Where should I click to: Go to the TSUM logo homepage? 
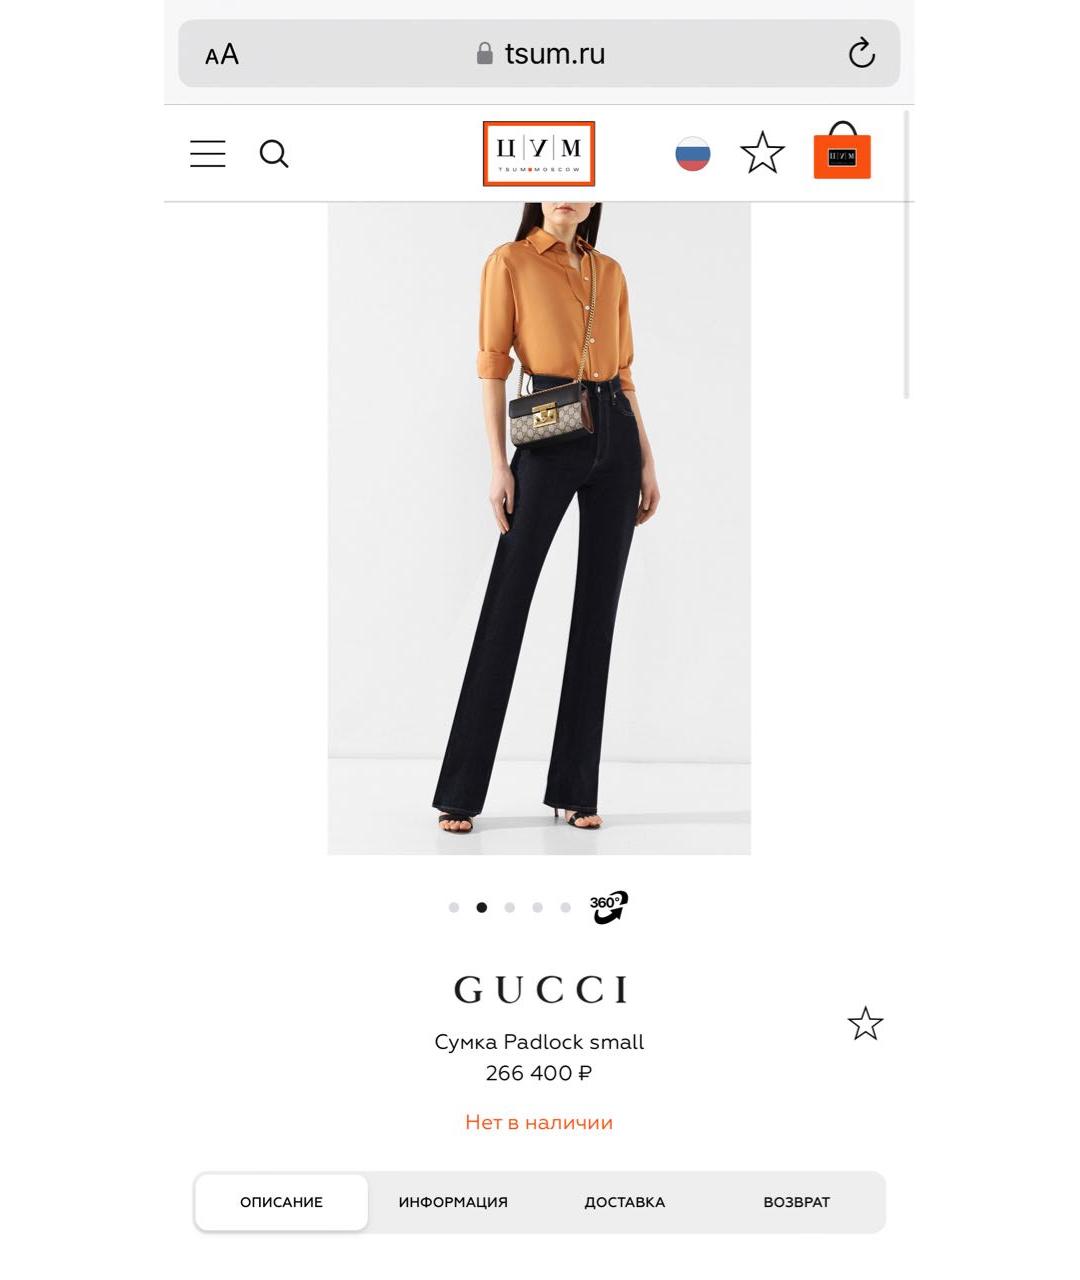[x=539, y=154]
